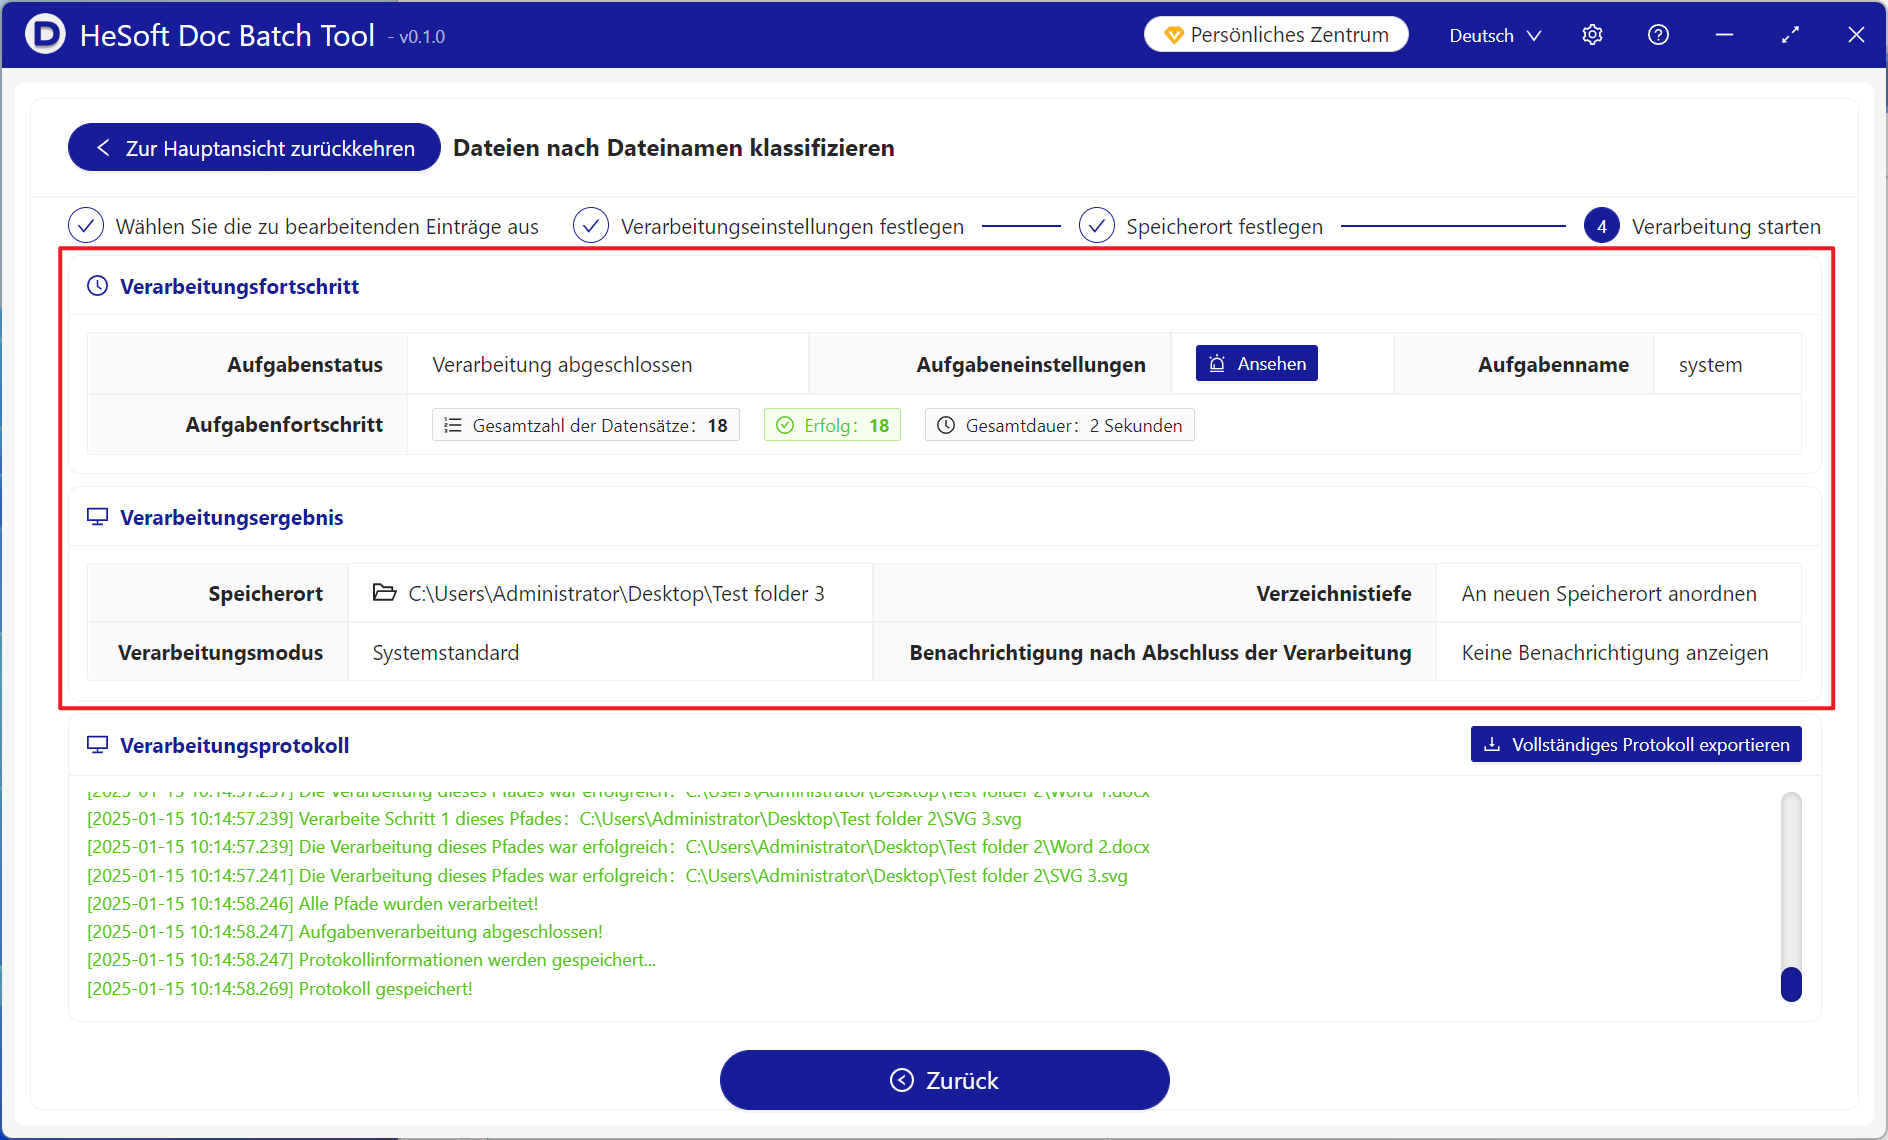1888x1140 pixels.
Task: Export the log via Vollständiges Protokoll exportieren
Action: click(1636, 744)
